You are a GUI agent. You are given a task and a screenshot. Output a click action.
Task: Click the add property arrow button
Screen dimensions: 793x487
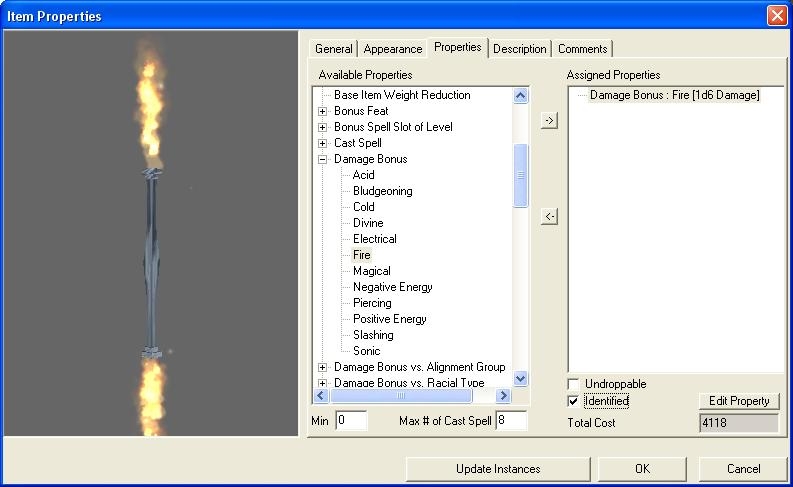coord(549,121)
